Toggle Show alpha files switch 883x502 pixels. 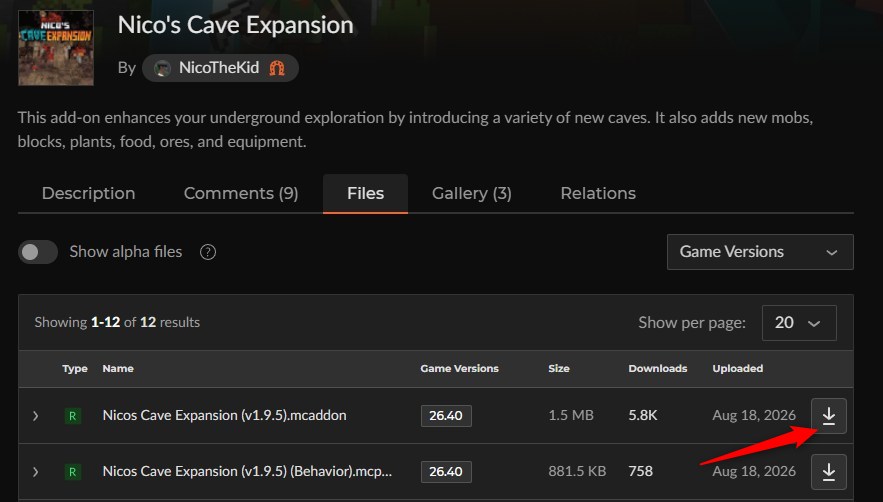tap(38, 252)
